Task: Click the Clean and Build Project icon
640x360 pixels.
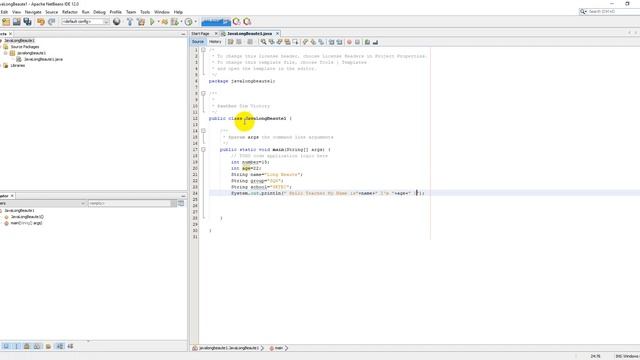Action: pos(141,22)
